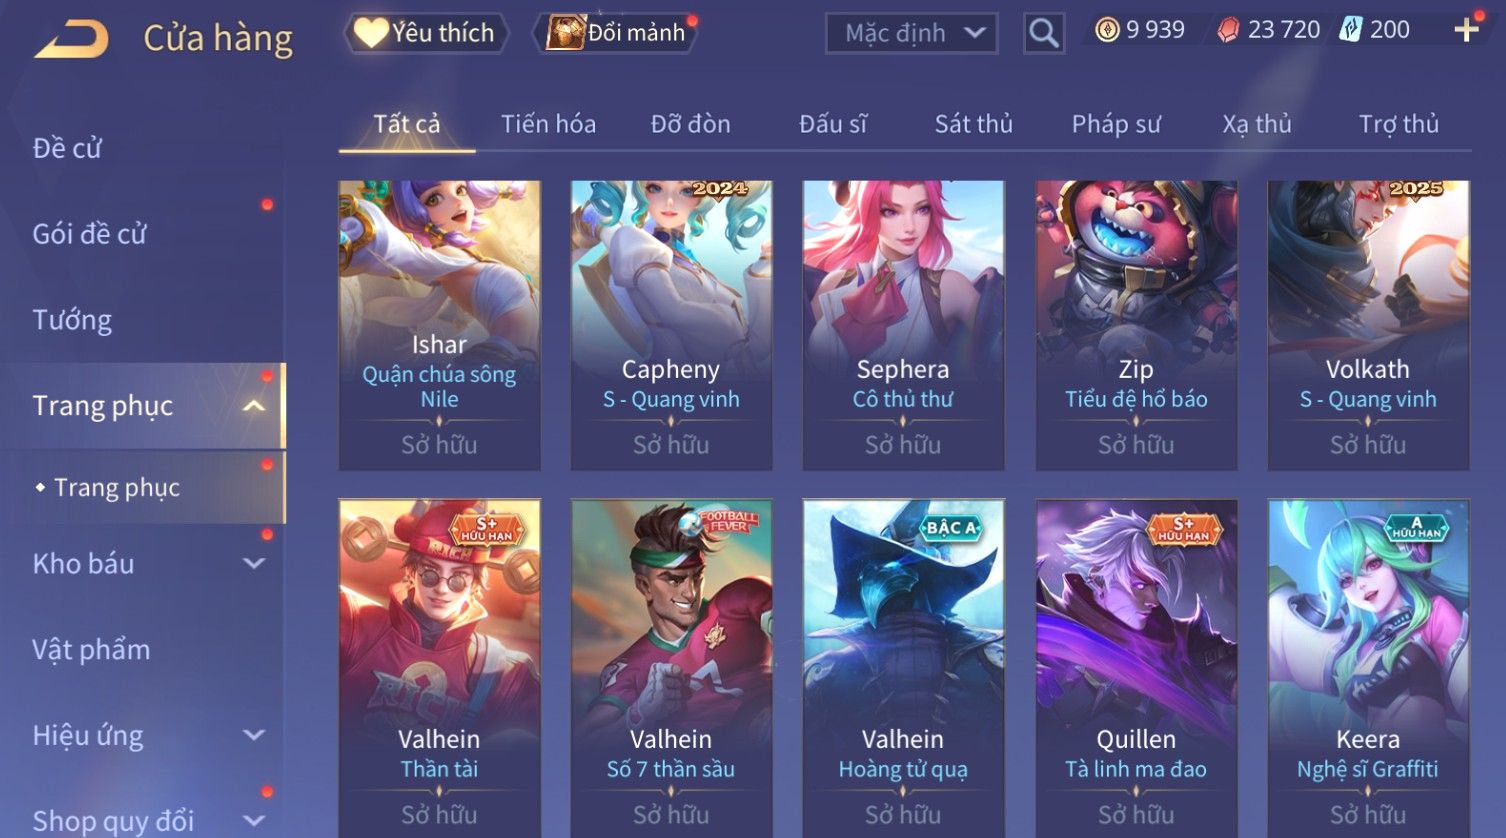Open Đổi mảnh chest exchange
1506x838 pixels.
tap(617, 33)
